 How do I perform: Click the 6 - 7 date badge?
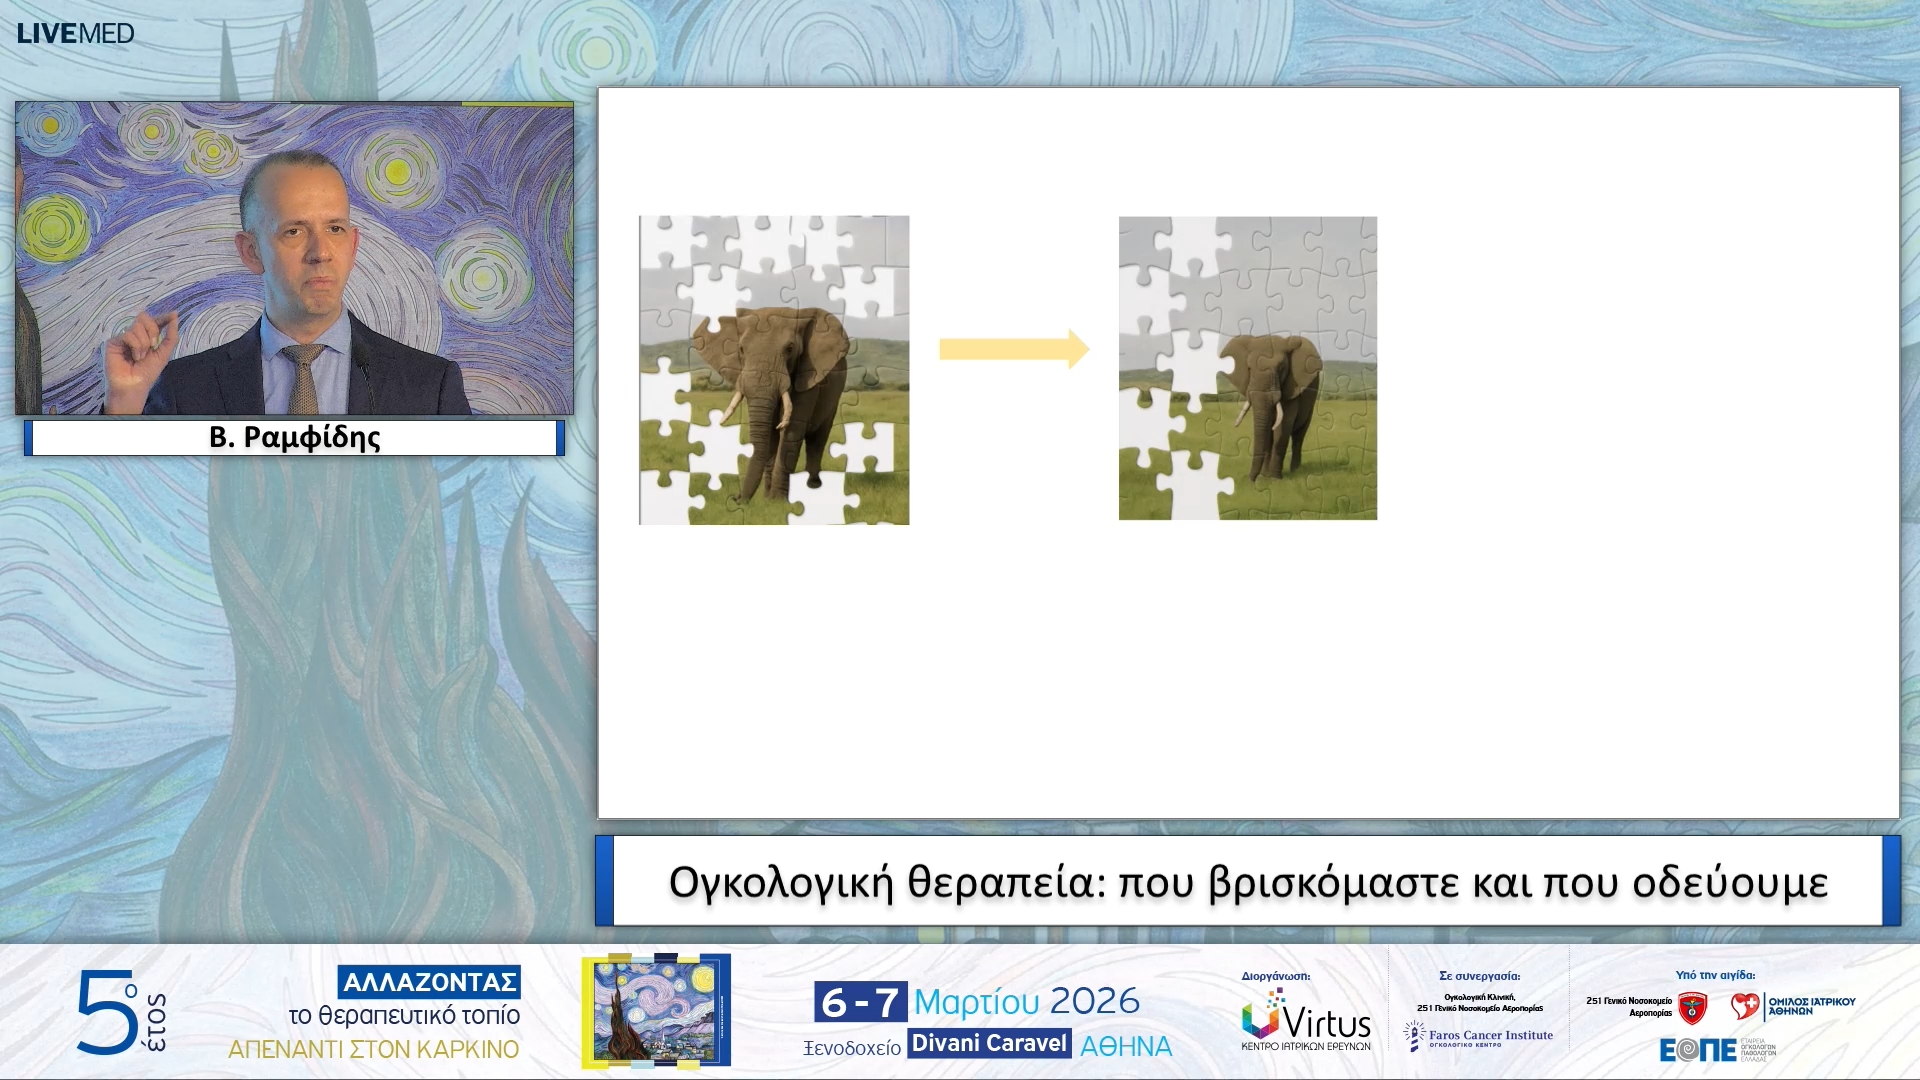coord(860,1001)
